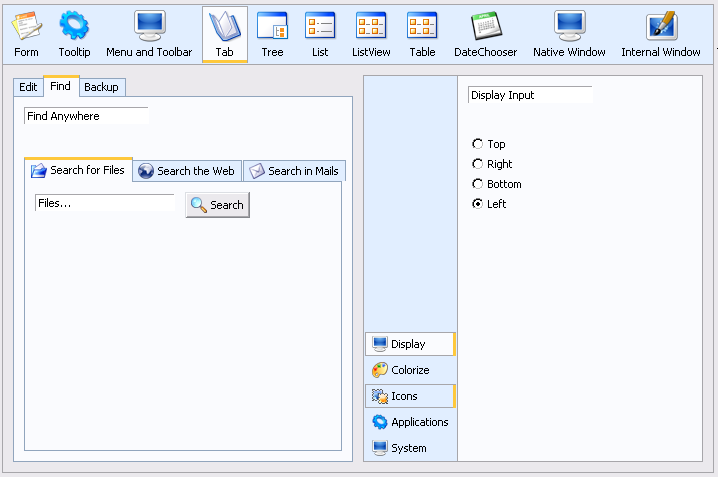Open the Search in Mails tab
The image size is (718, 477).
294,171
